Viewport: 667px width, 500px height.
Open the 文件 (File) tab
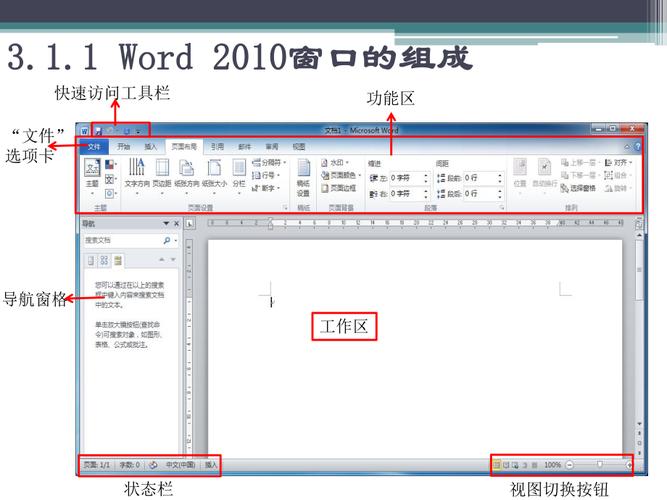(x=94, y=146)
